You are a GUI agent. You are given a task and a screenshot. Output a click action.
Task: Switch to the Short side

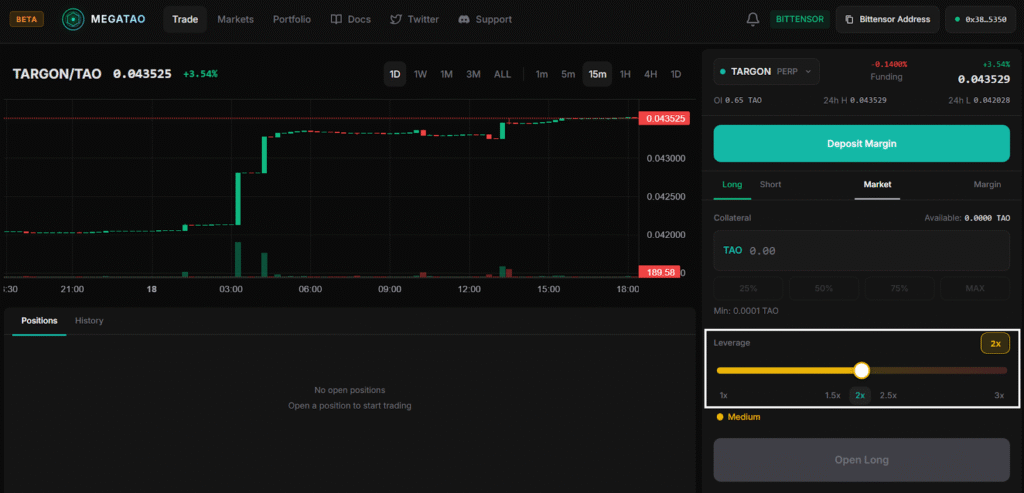770,184
